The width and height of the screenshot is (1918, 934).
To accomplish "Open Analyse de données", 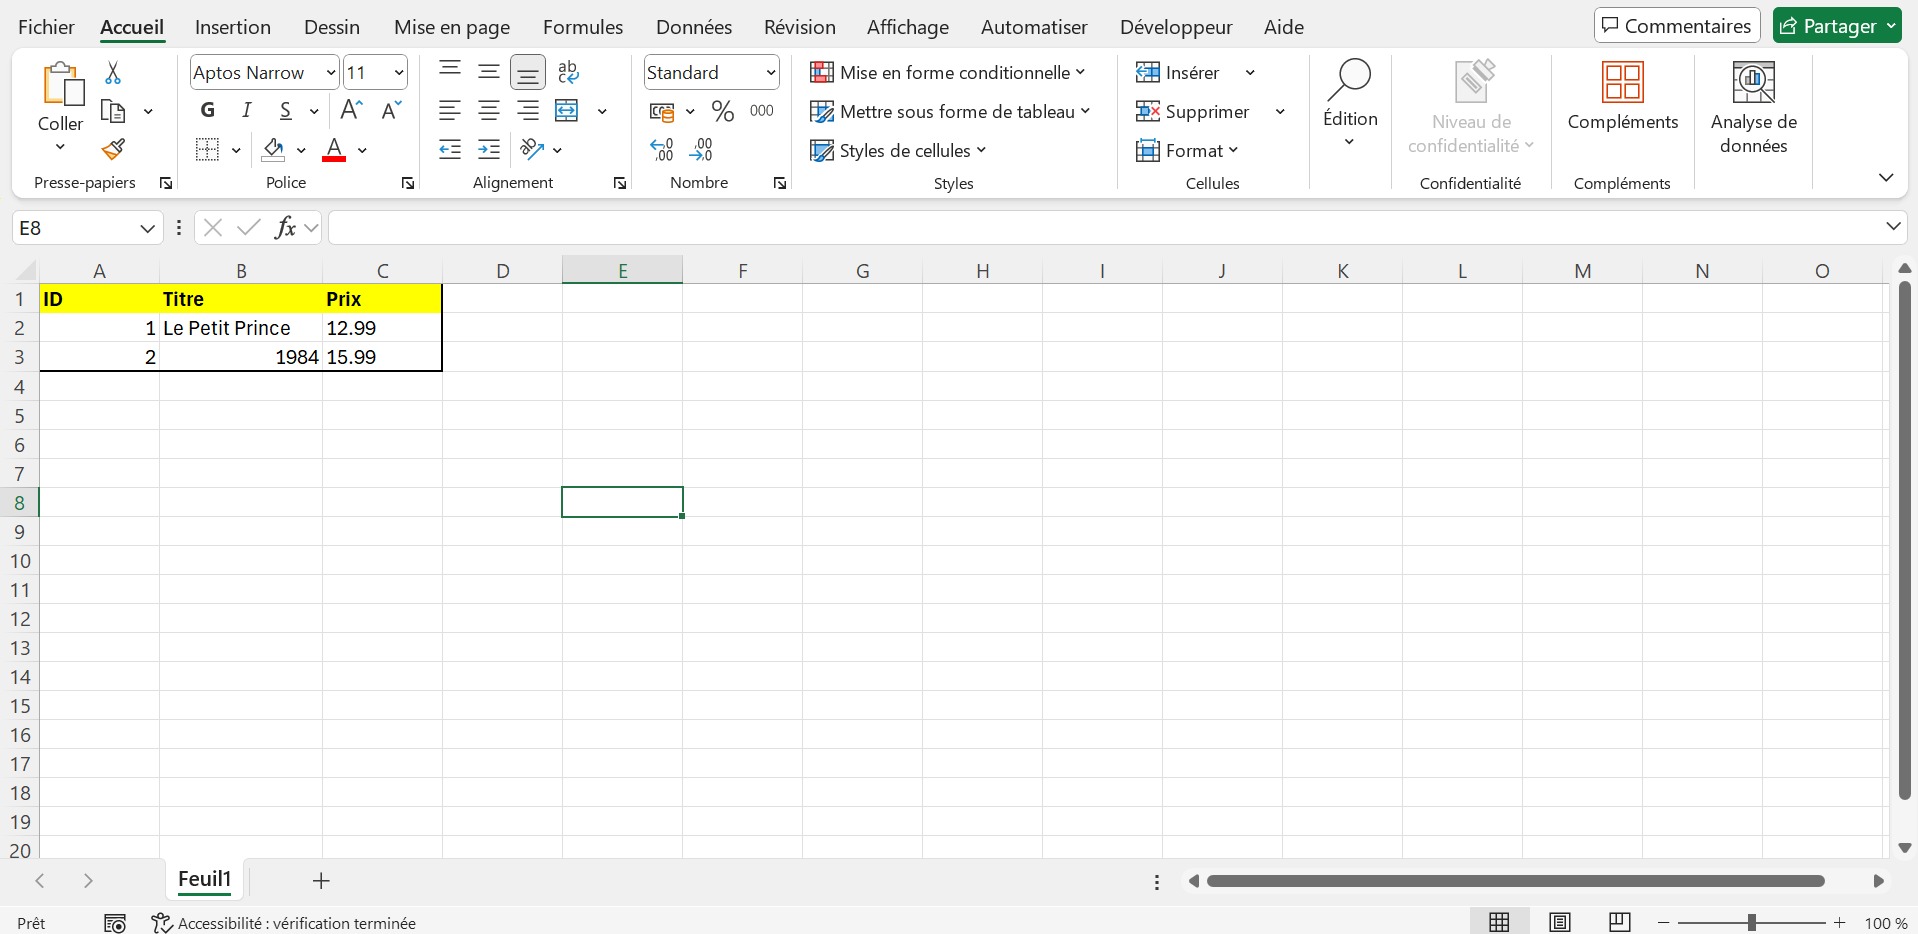I will click(1753, 106).
